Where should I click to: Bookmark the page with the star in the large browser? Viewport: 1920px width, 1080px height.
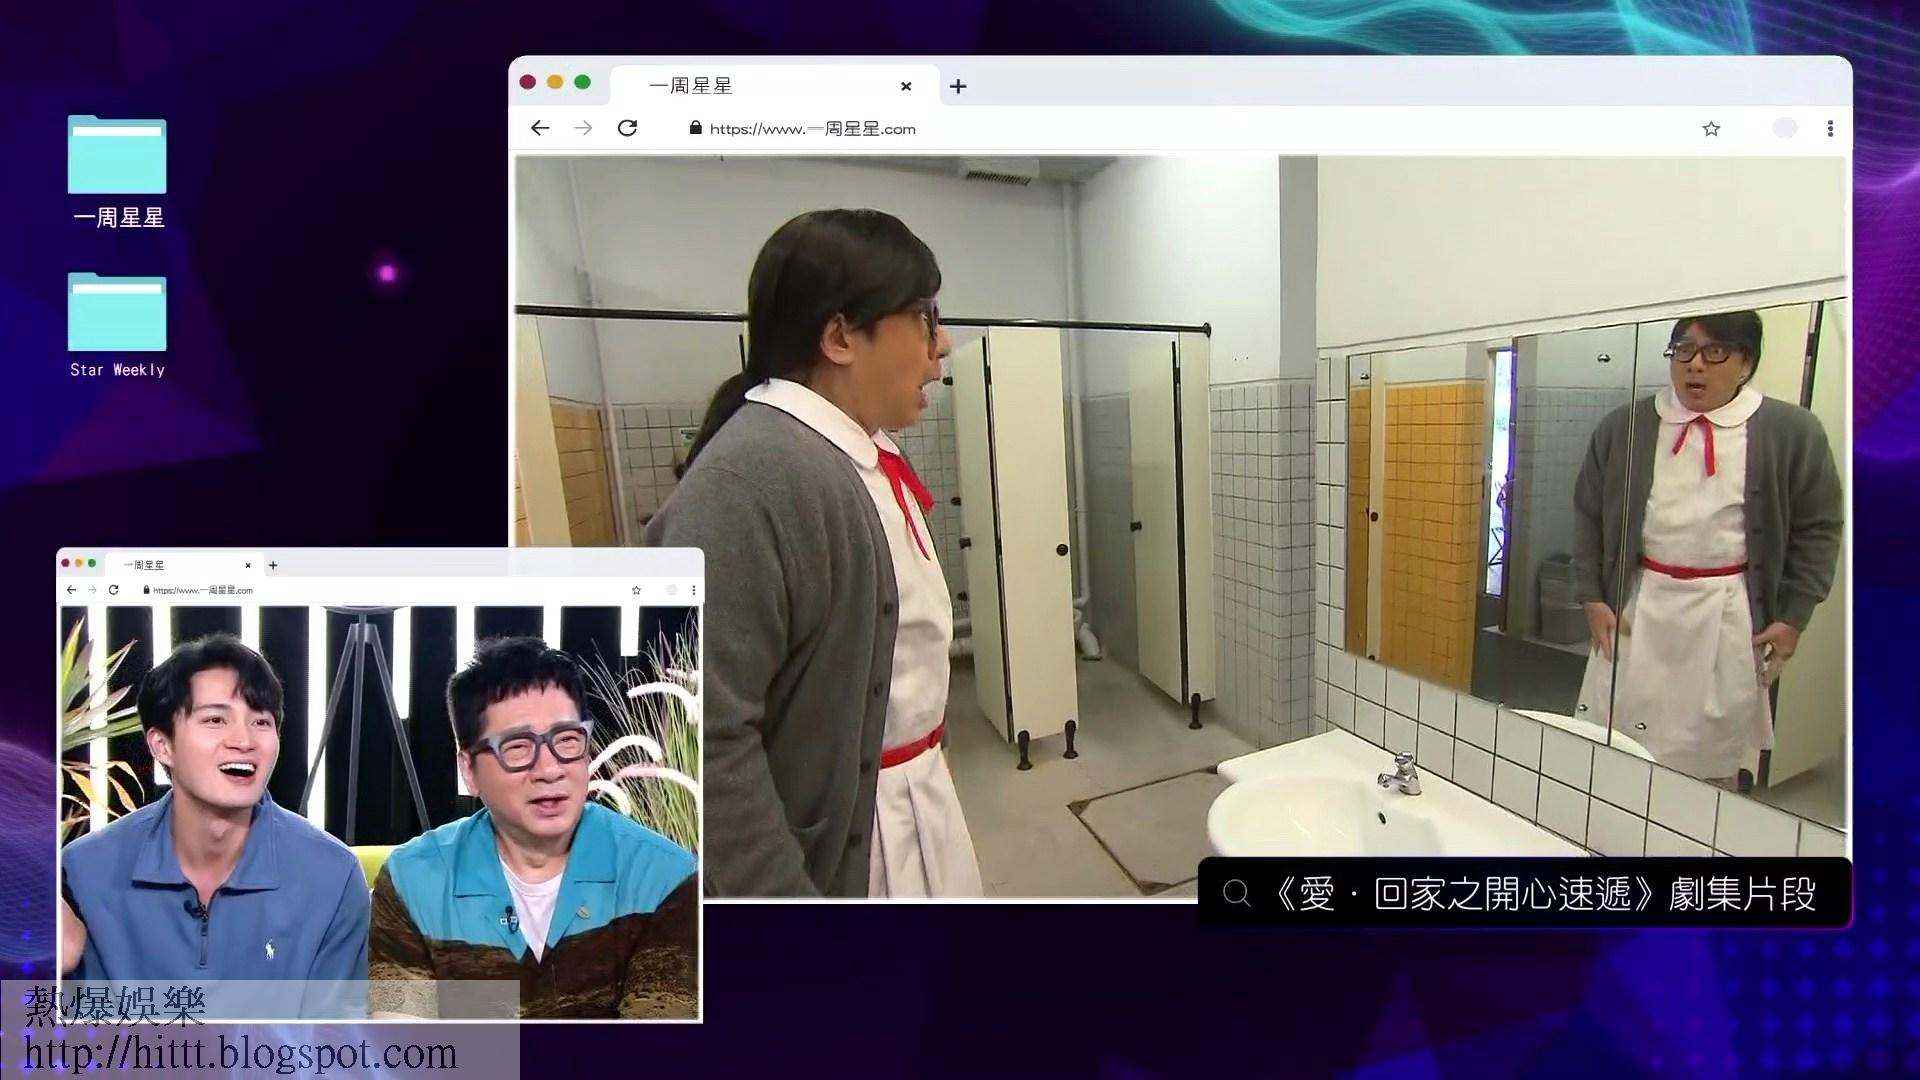(x=1711, y=129)
